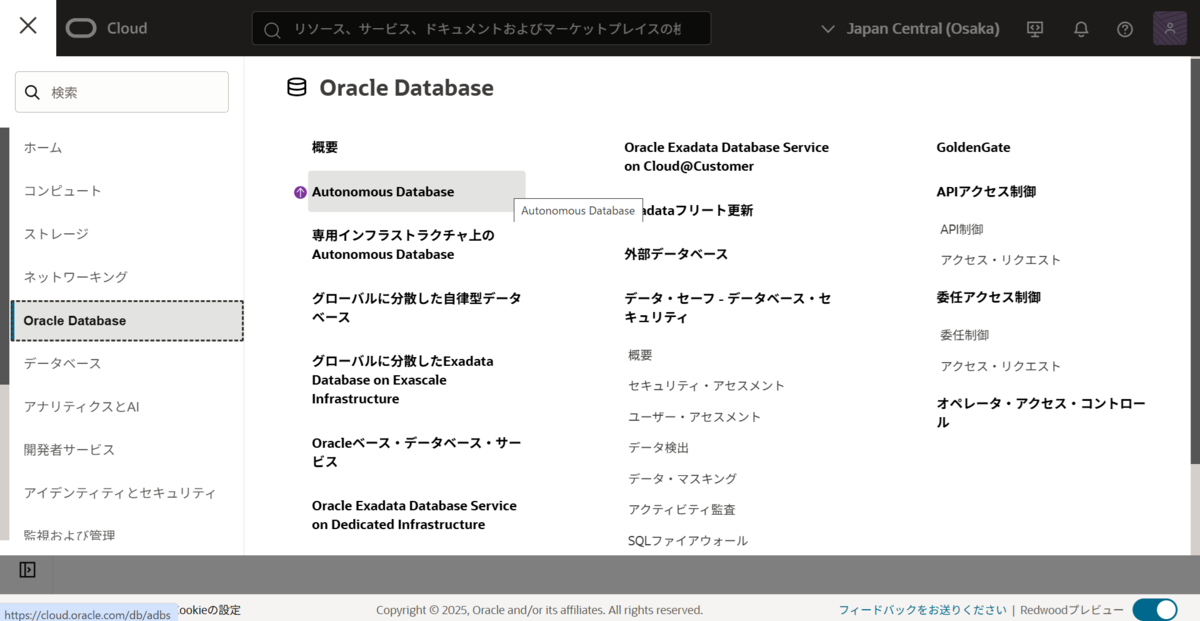This screenshot has width=1200, height=621.
Task: Toggle the Redwood preview switch
Action: pyautogui.click(x=1155, y=609)
